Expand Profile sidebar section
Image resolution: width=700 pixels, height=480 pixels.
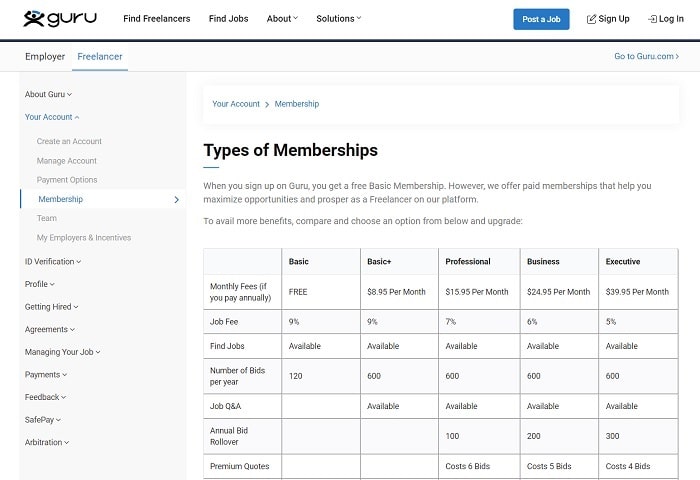(39, 284)
